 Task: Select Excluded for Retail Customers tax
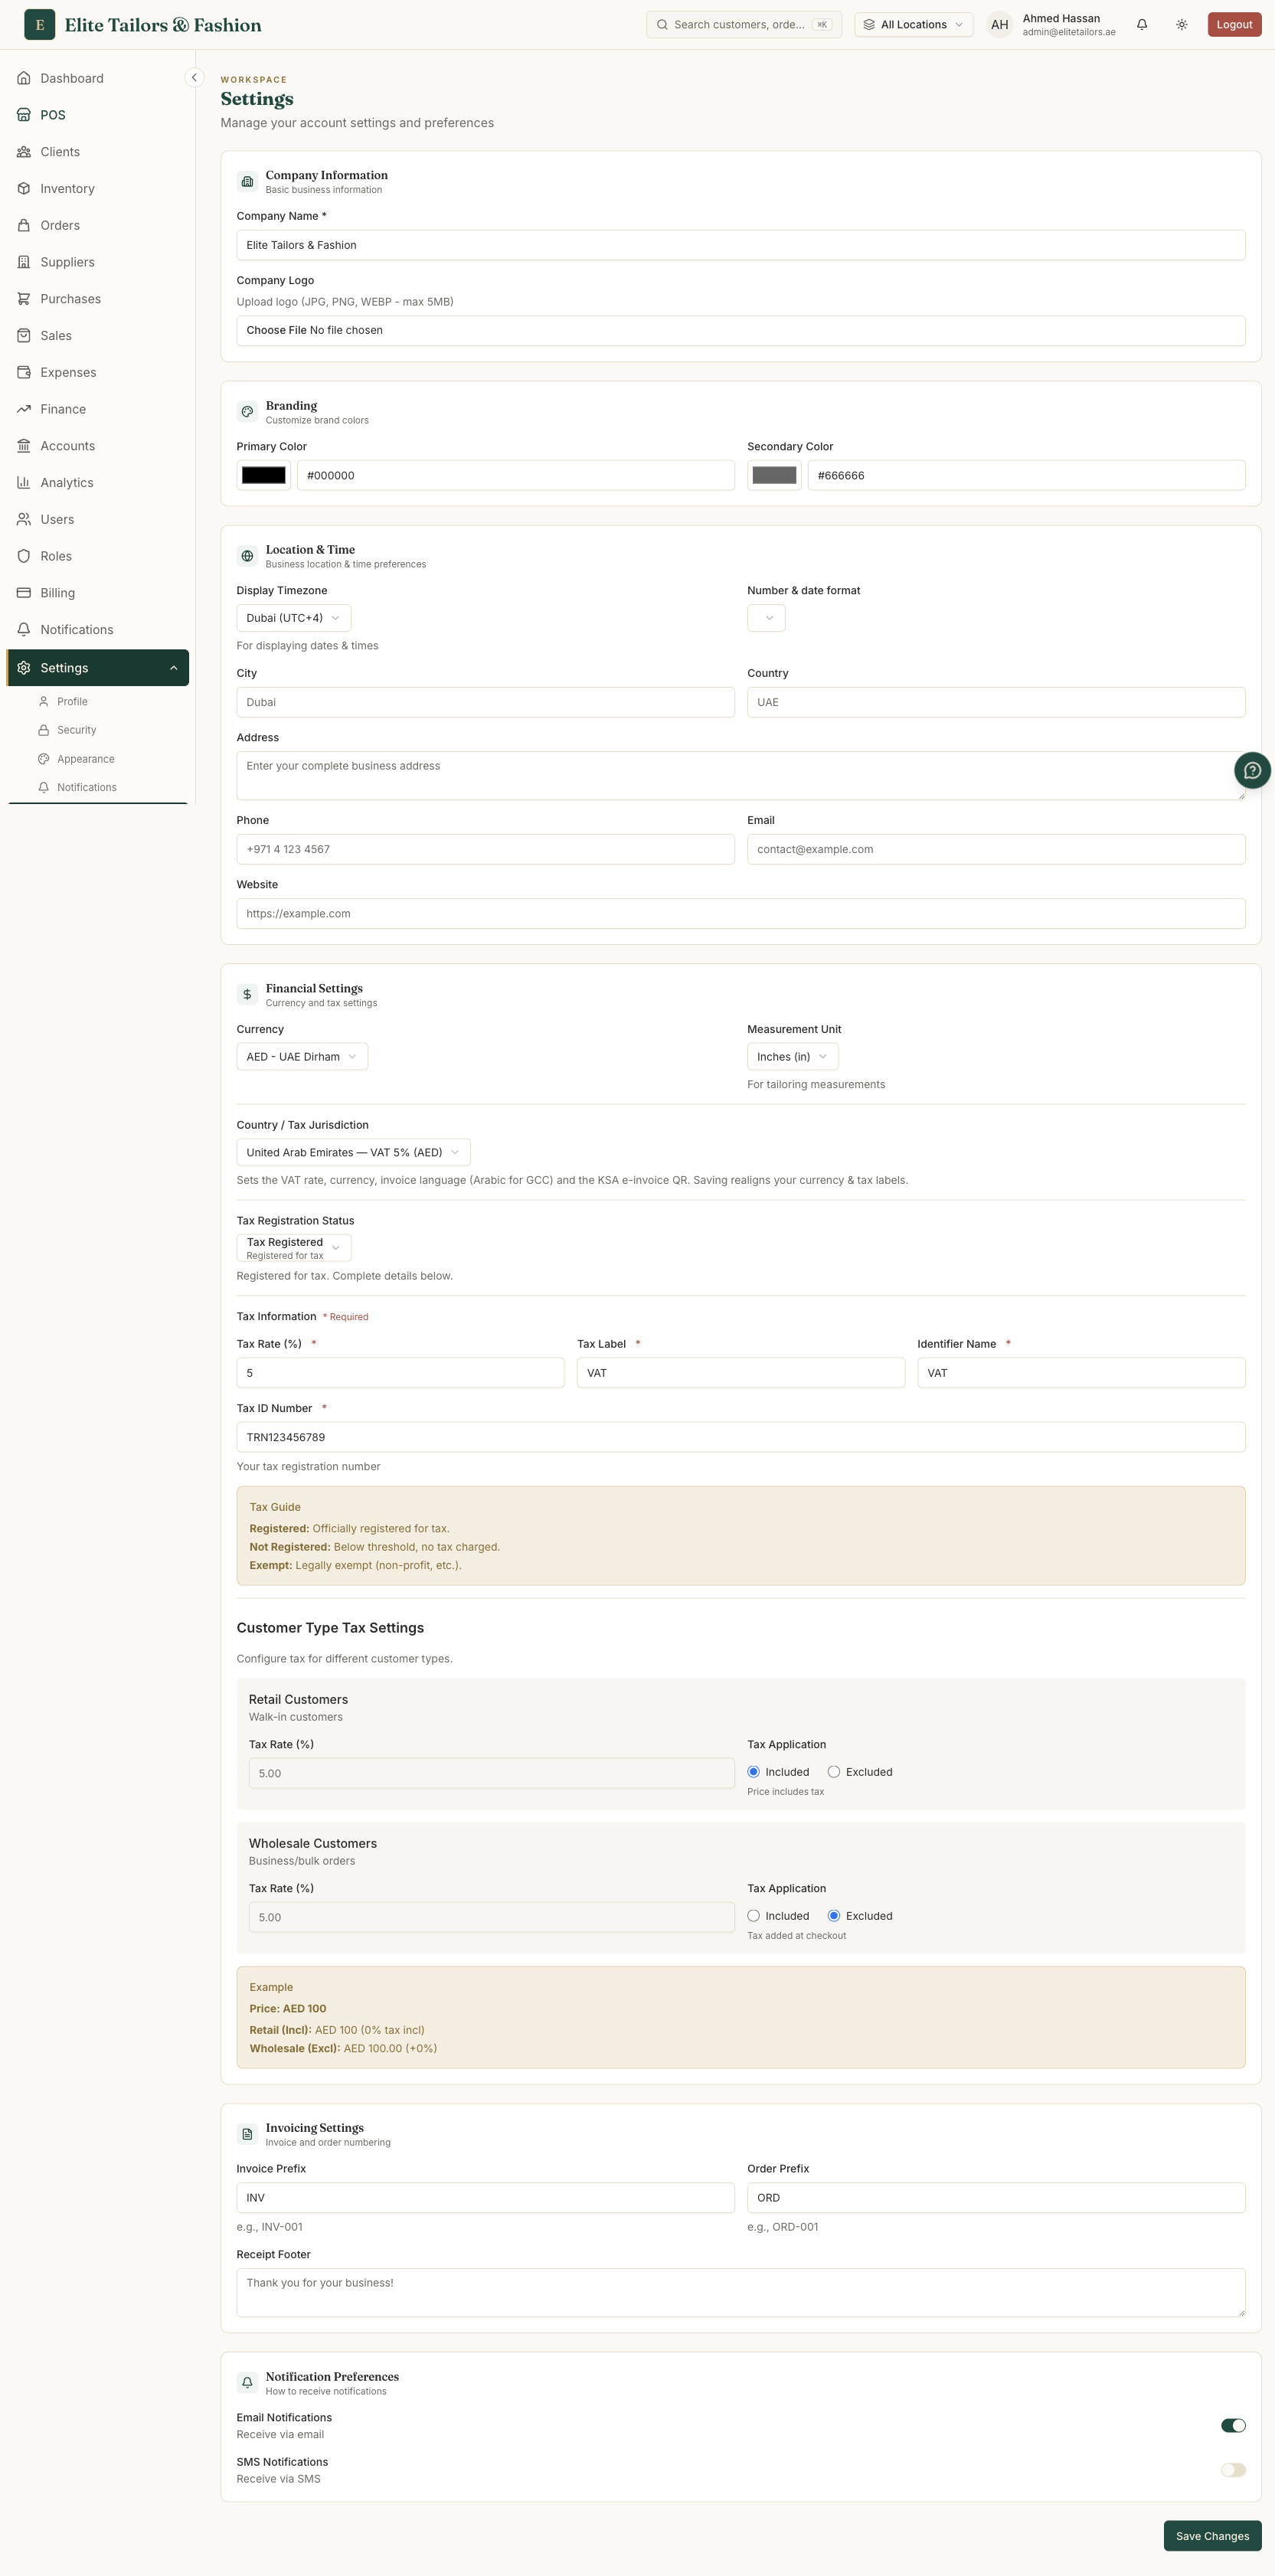[x=834, y=1772]
